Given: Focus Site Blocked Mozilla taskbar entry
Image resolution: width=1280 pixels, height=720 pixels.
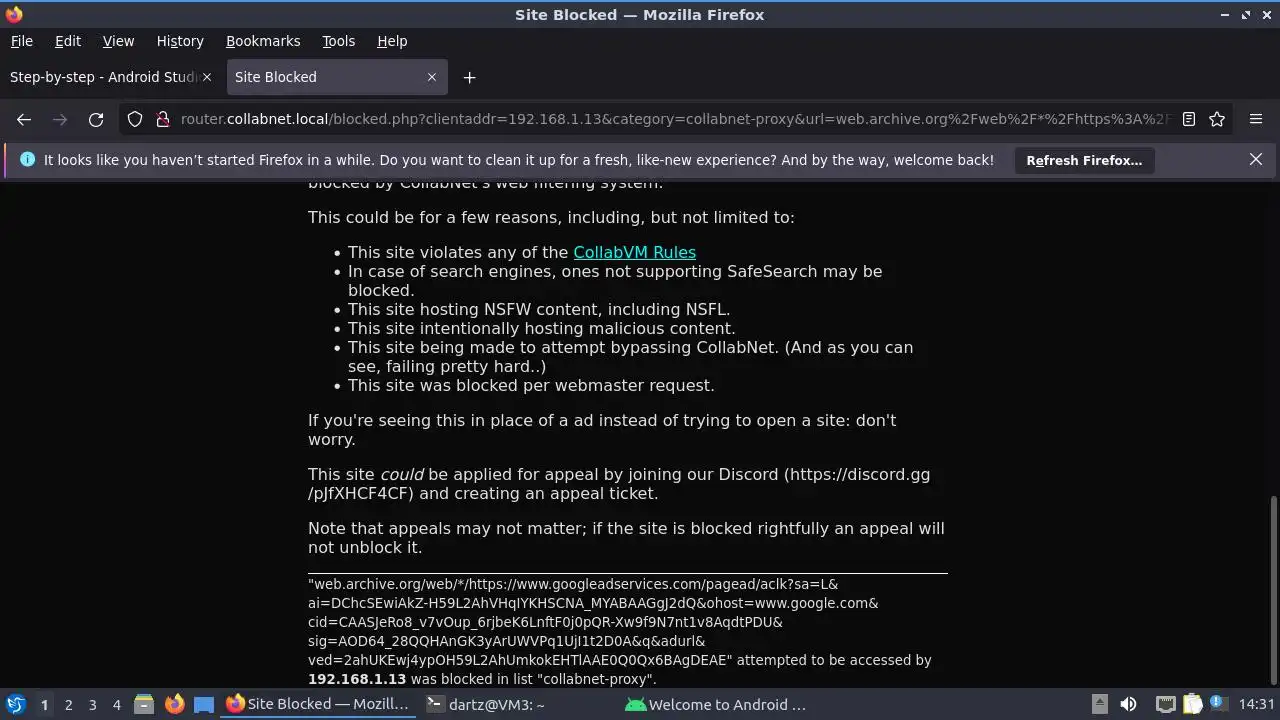Looking at the screenshot, I should [x=318, y=704].
